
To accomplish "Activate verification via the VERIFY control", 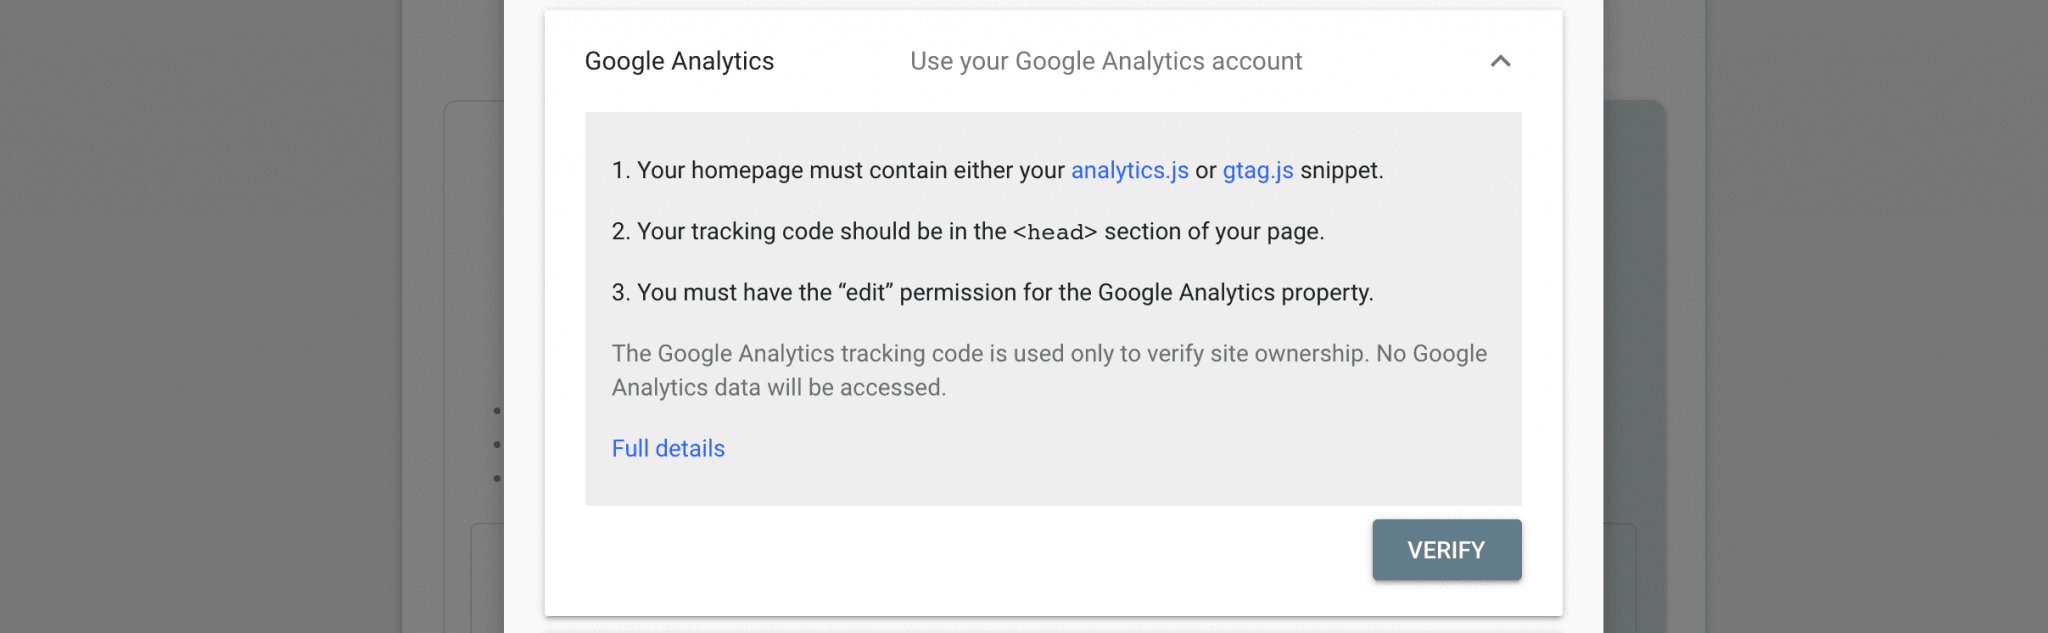I will (1446, 549).
